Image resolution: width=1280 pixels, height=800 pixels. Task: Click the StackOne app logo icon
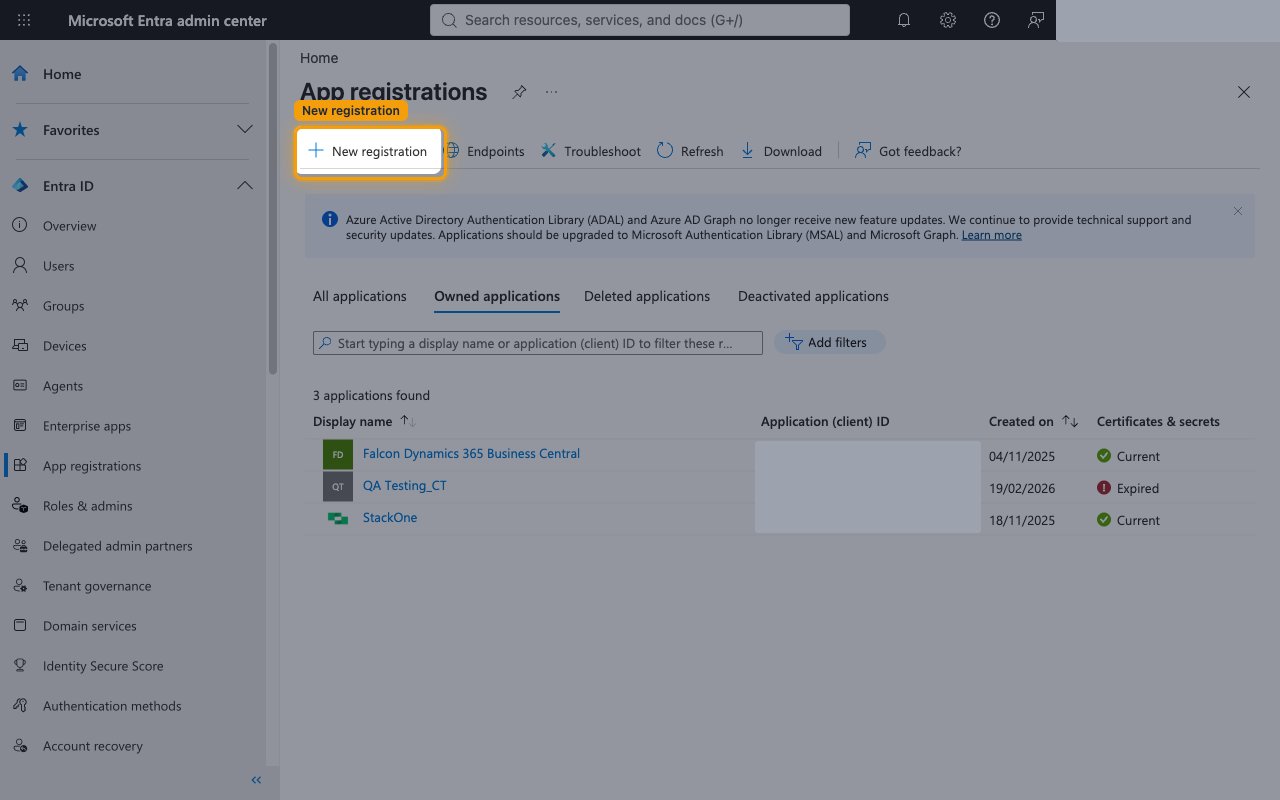338,518
